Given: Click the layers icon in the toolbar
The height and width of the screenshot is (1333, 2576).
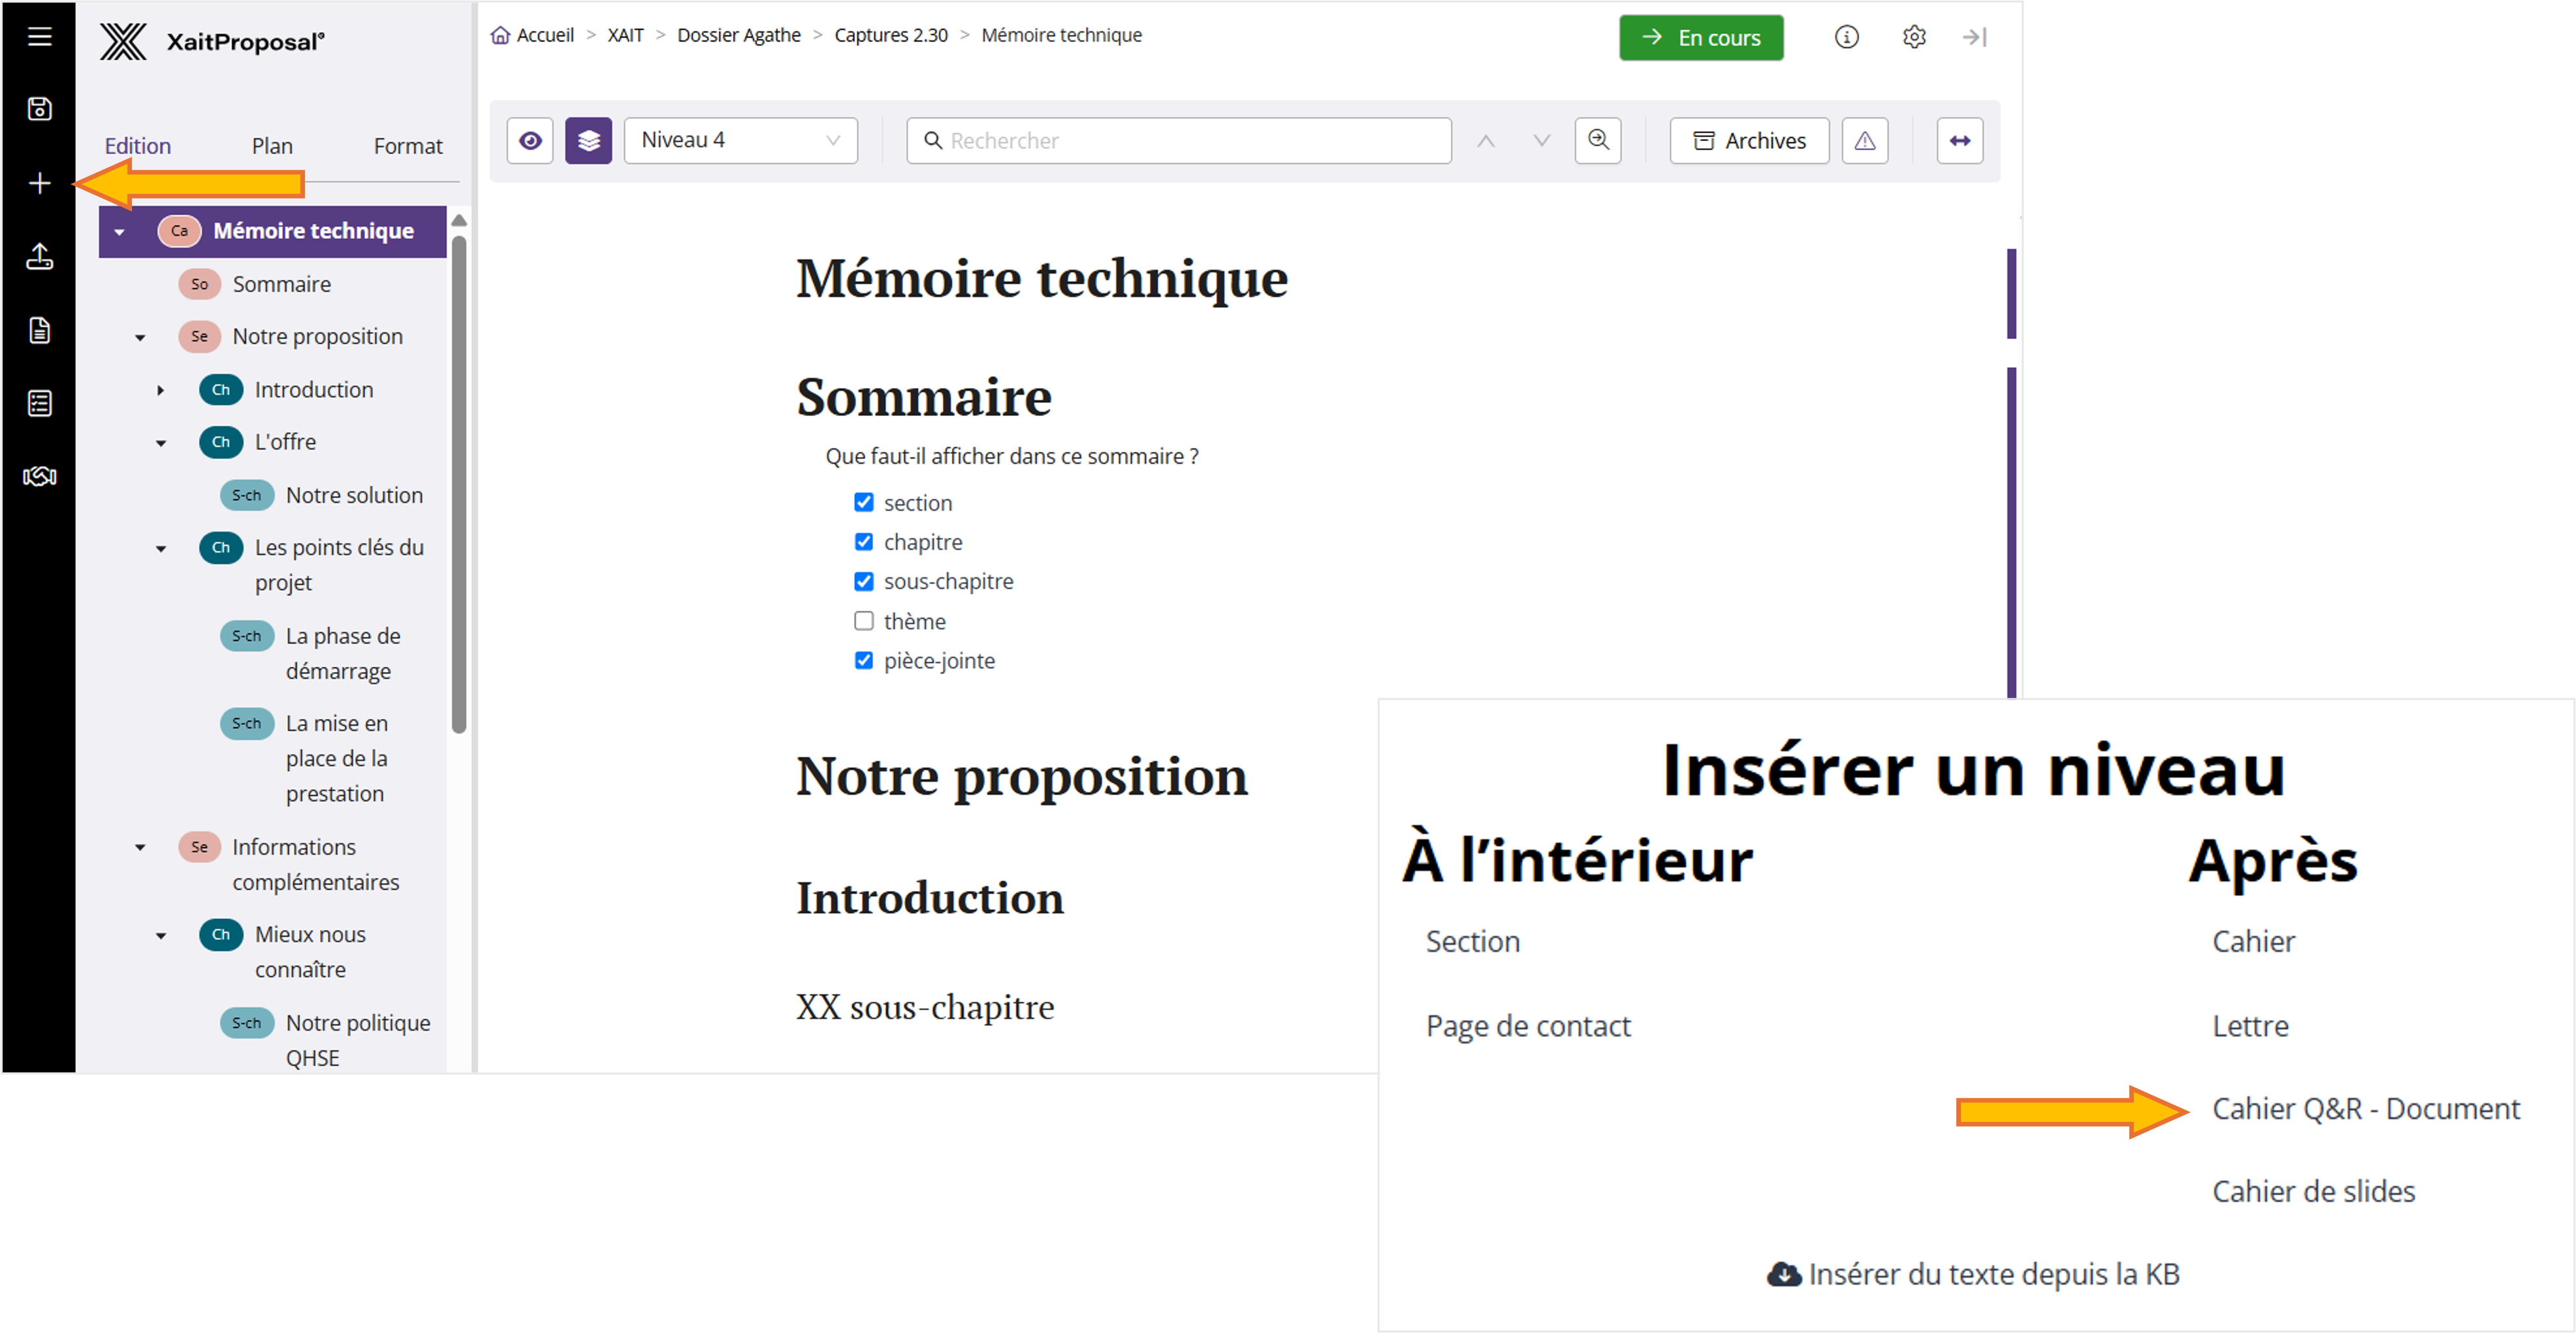Looking at the screenshot, I should [x=588, y=141].
